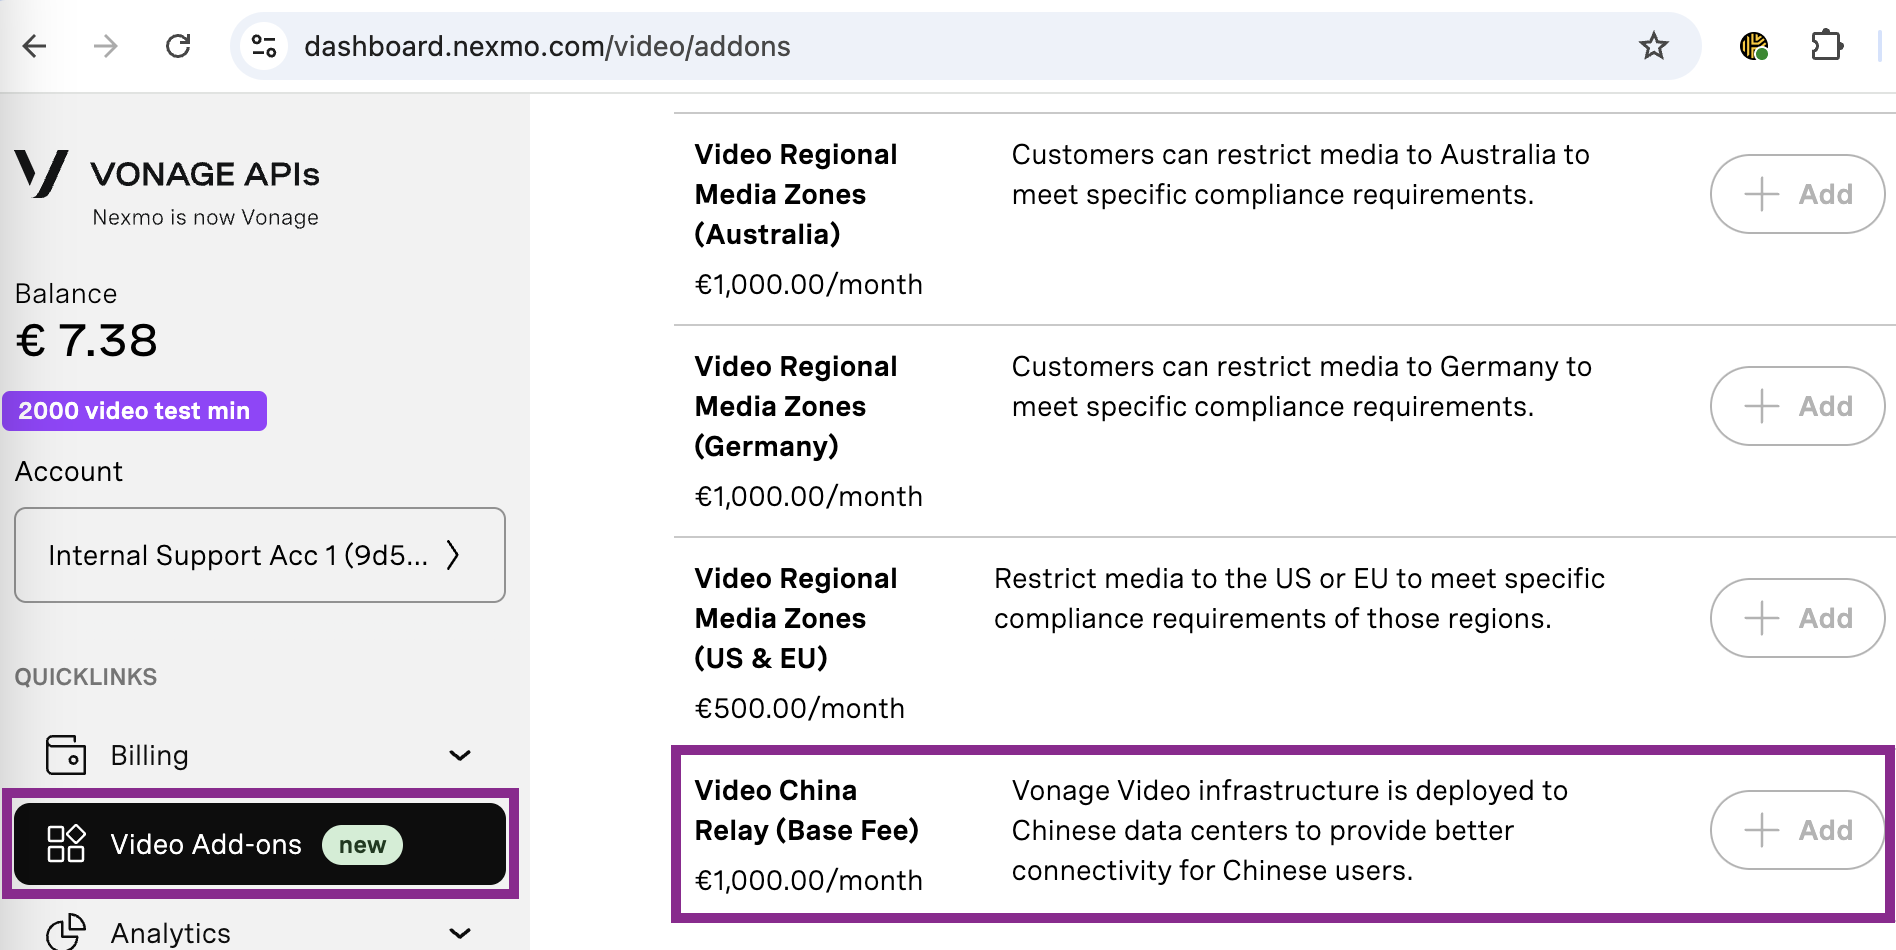
Task: Add Video Regional Media Zones (US & EU)
Action: coord(1797,618)
